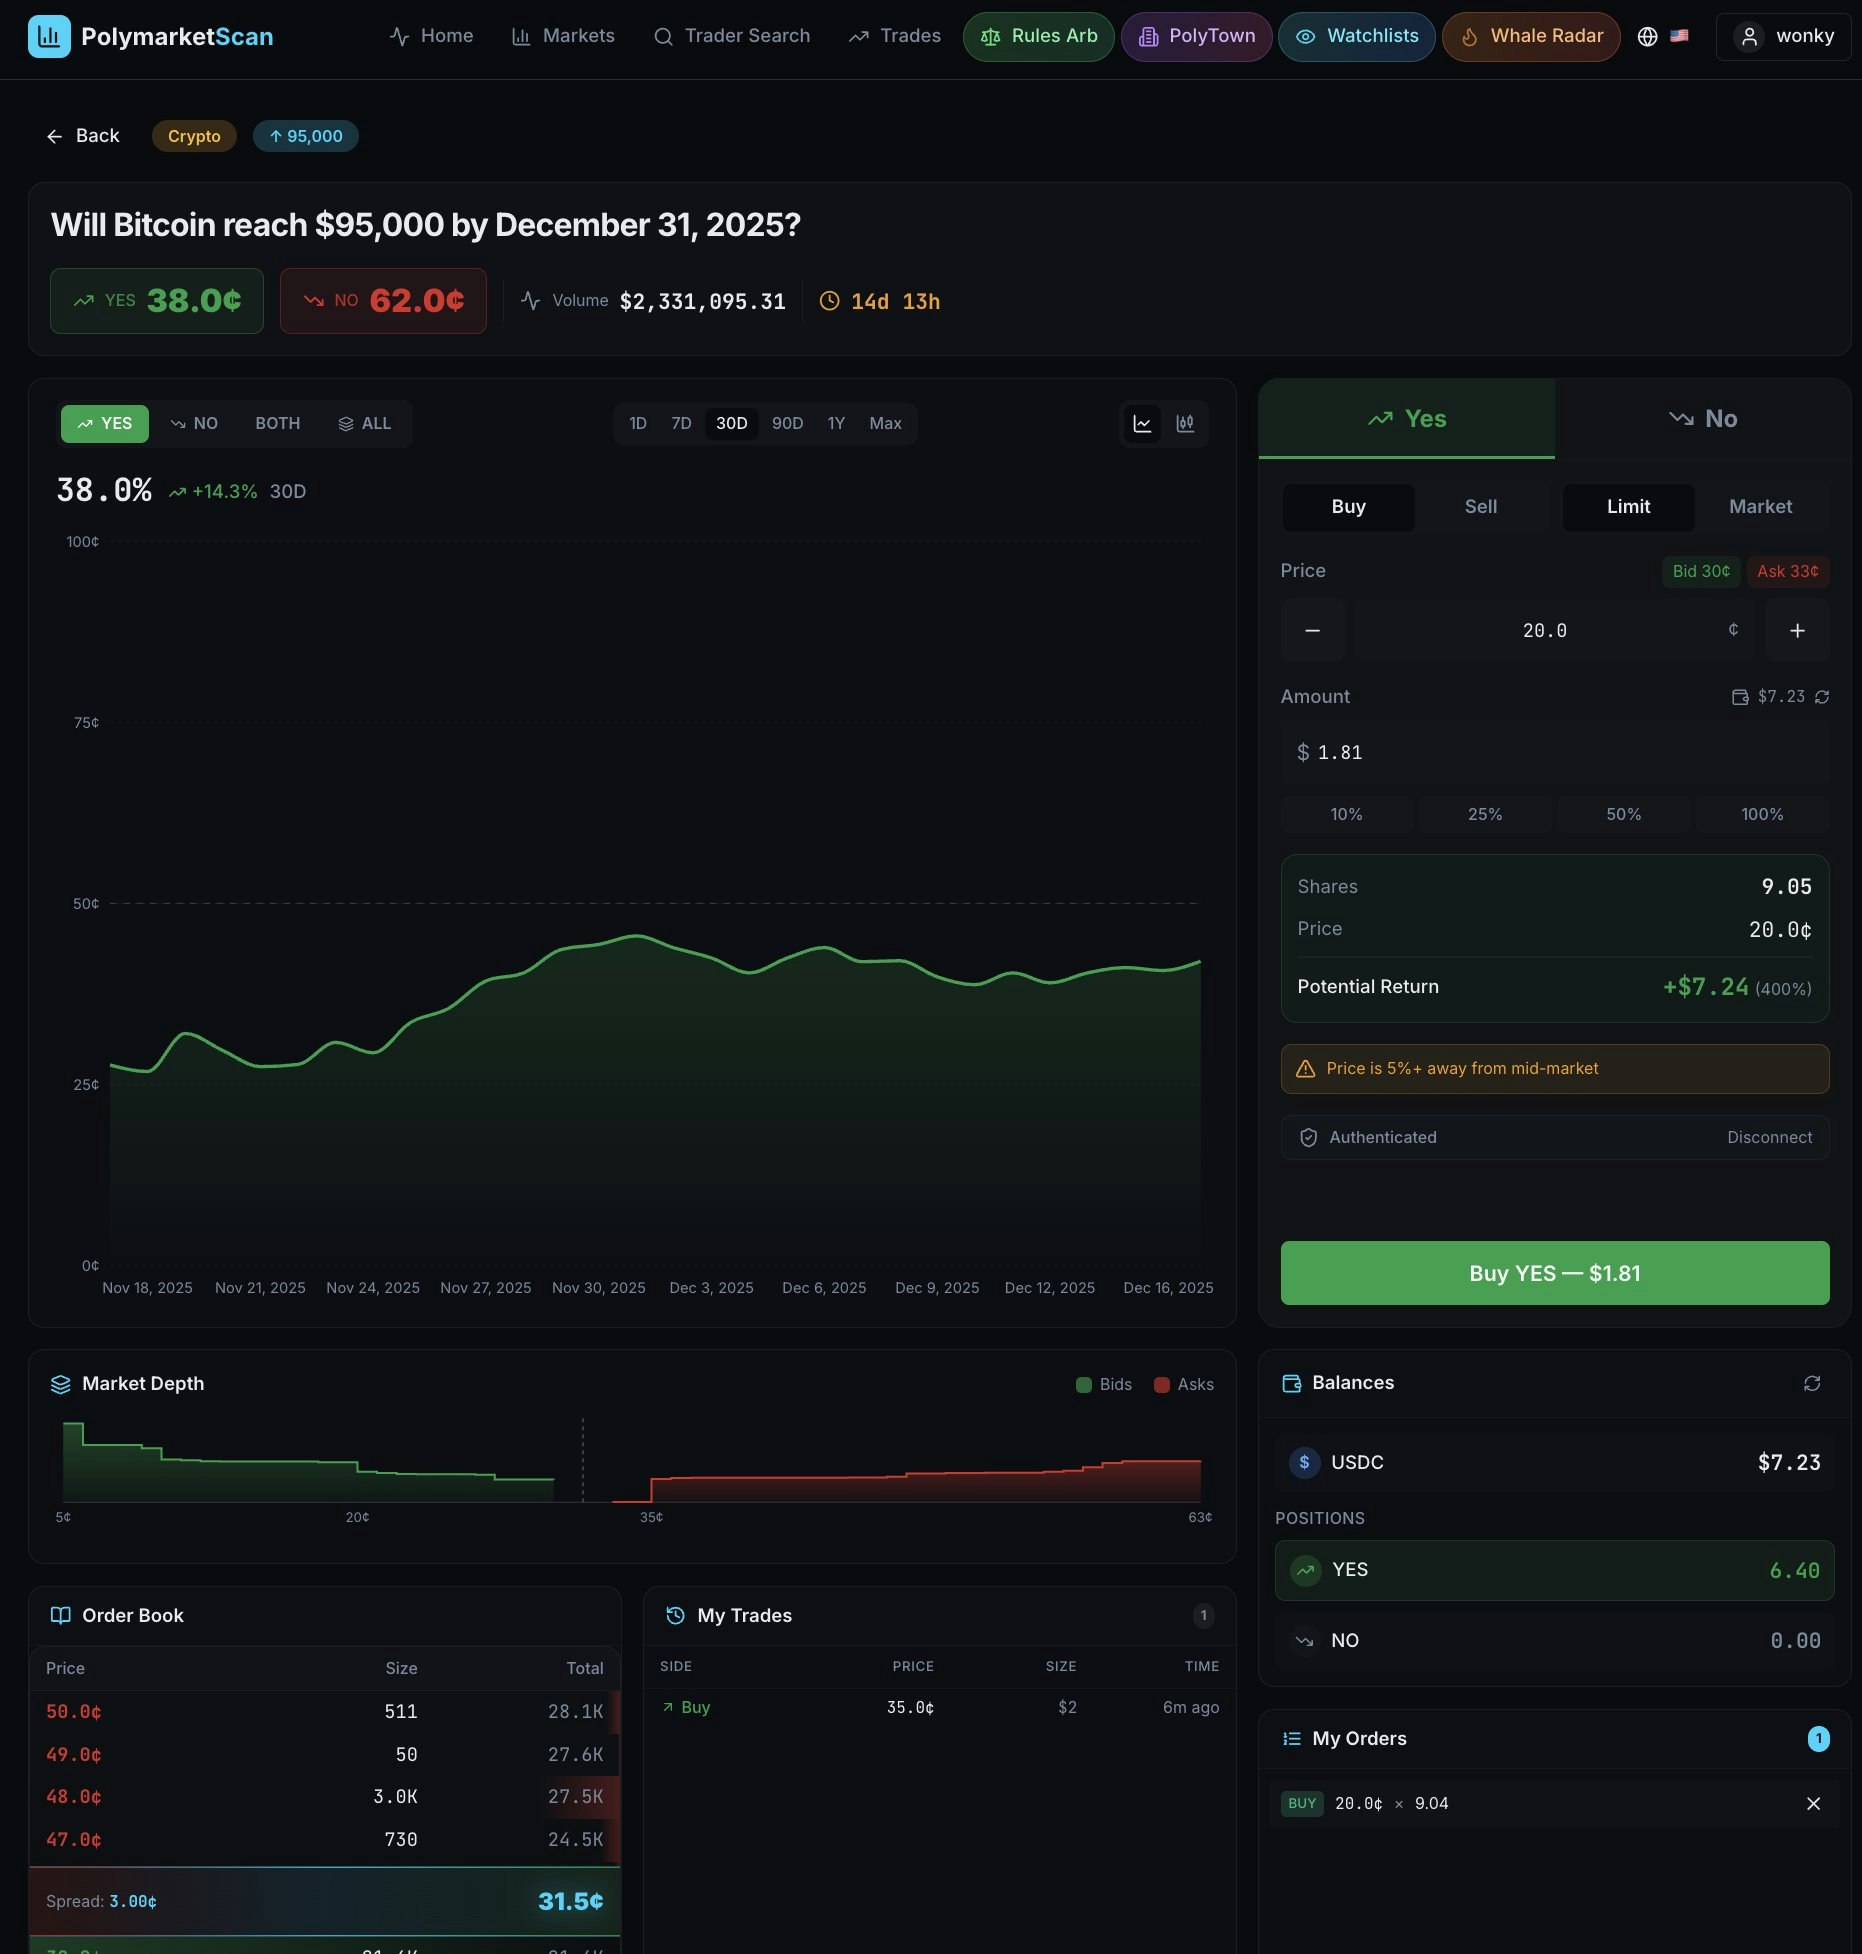Click the back arrow above the market title
1862x1954 pixels.
coord(55,136)
